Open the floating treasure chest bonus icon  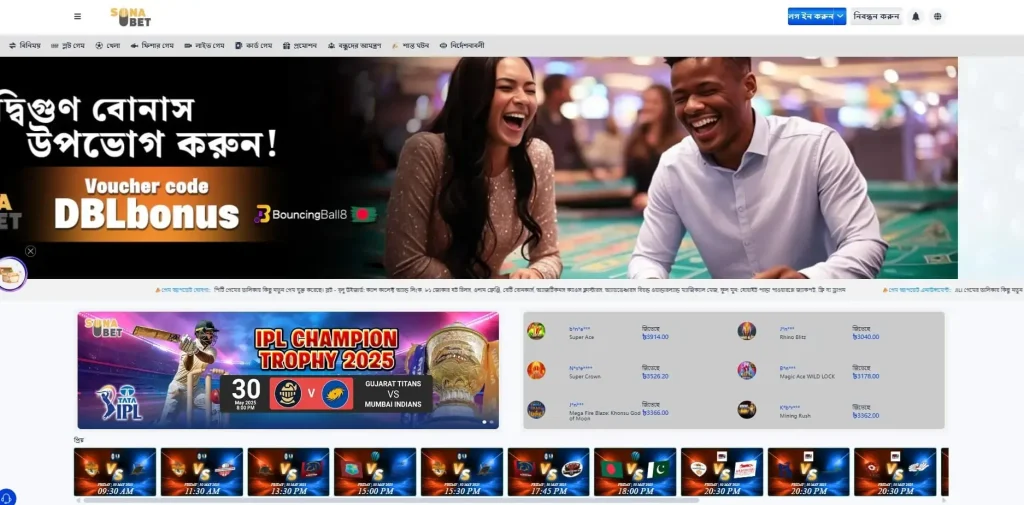12,274
